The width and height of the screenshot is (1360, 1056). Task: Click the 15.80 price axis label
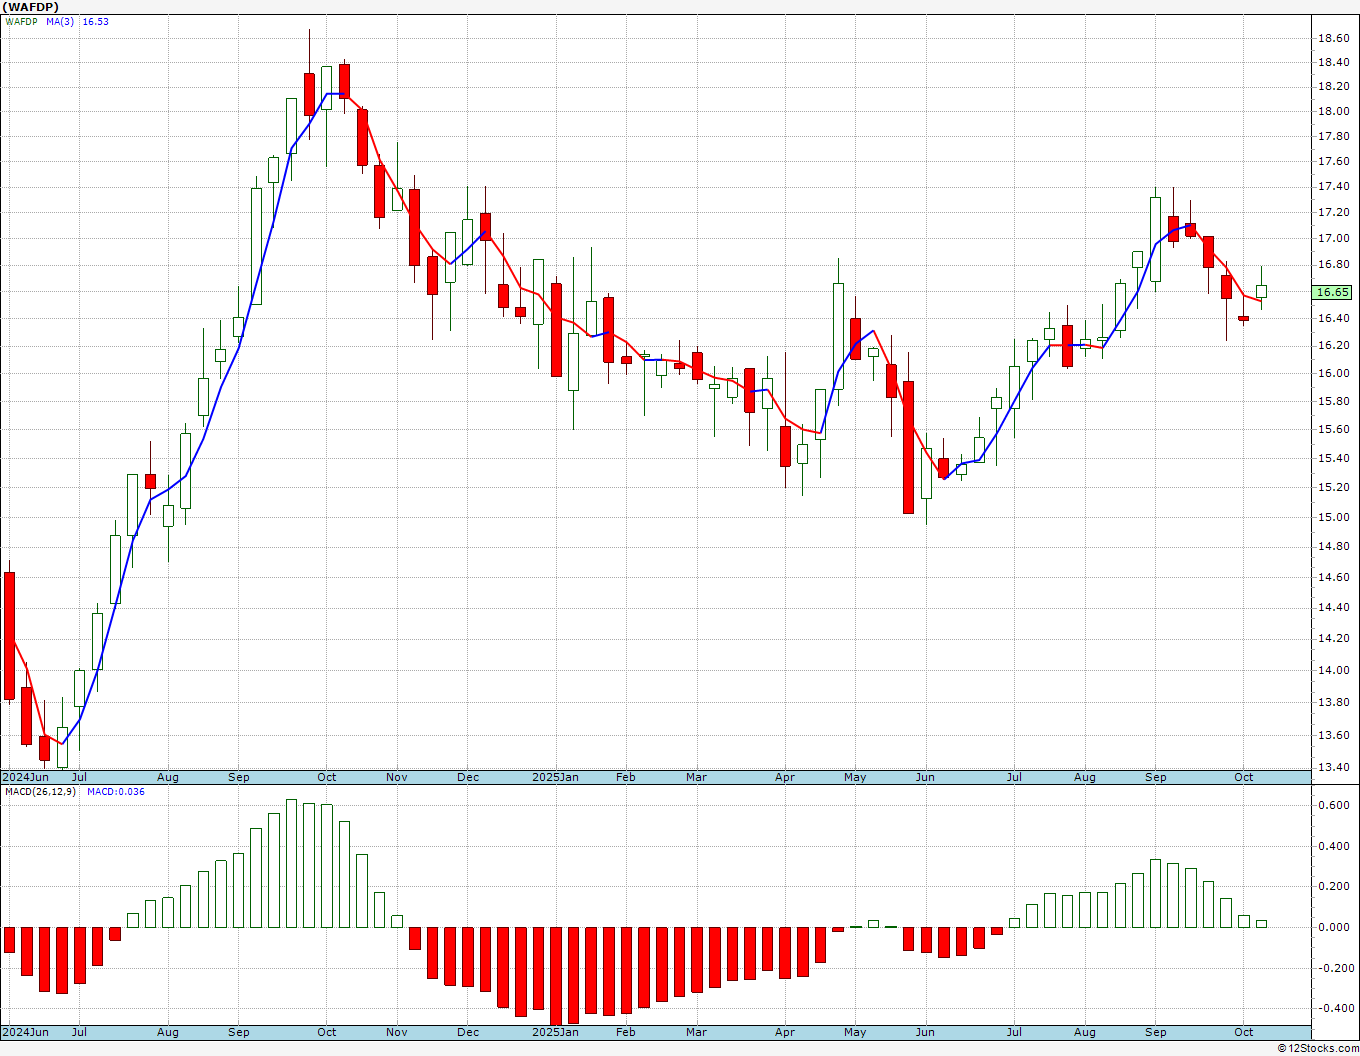click(1332, 401)
